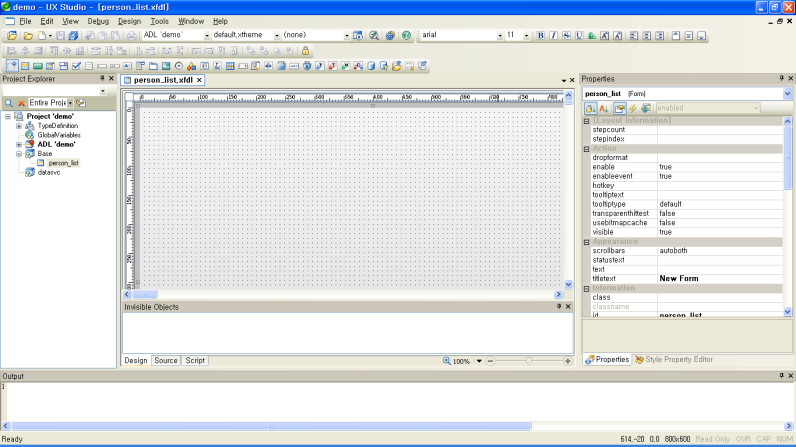Image resolution: width=796 pixels, height=447 pixels.
Task: Toggle pin on Project Explorer panel
Action: point(102,79)
